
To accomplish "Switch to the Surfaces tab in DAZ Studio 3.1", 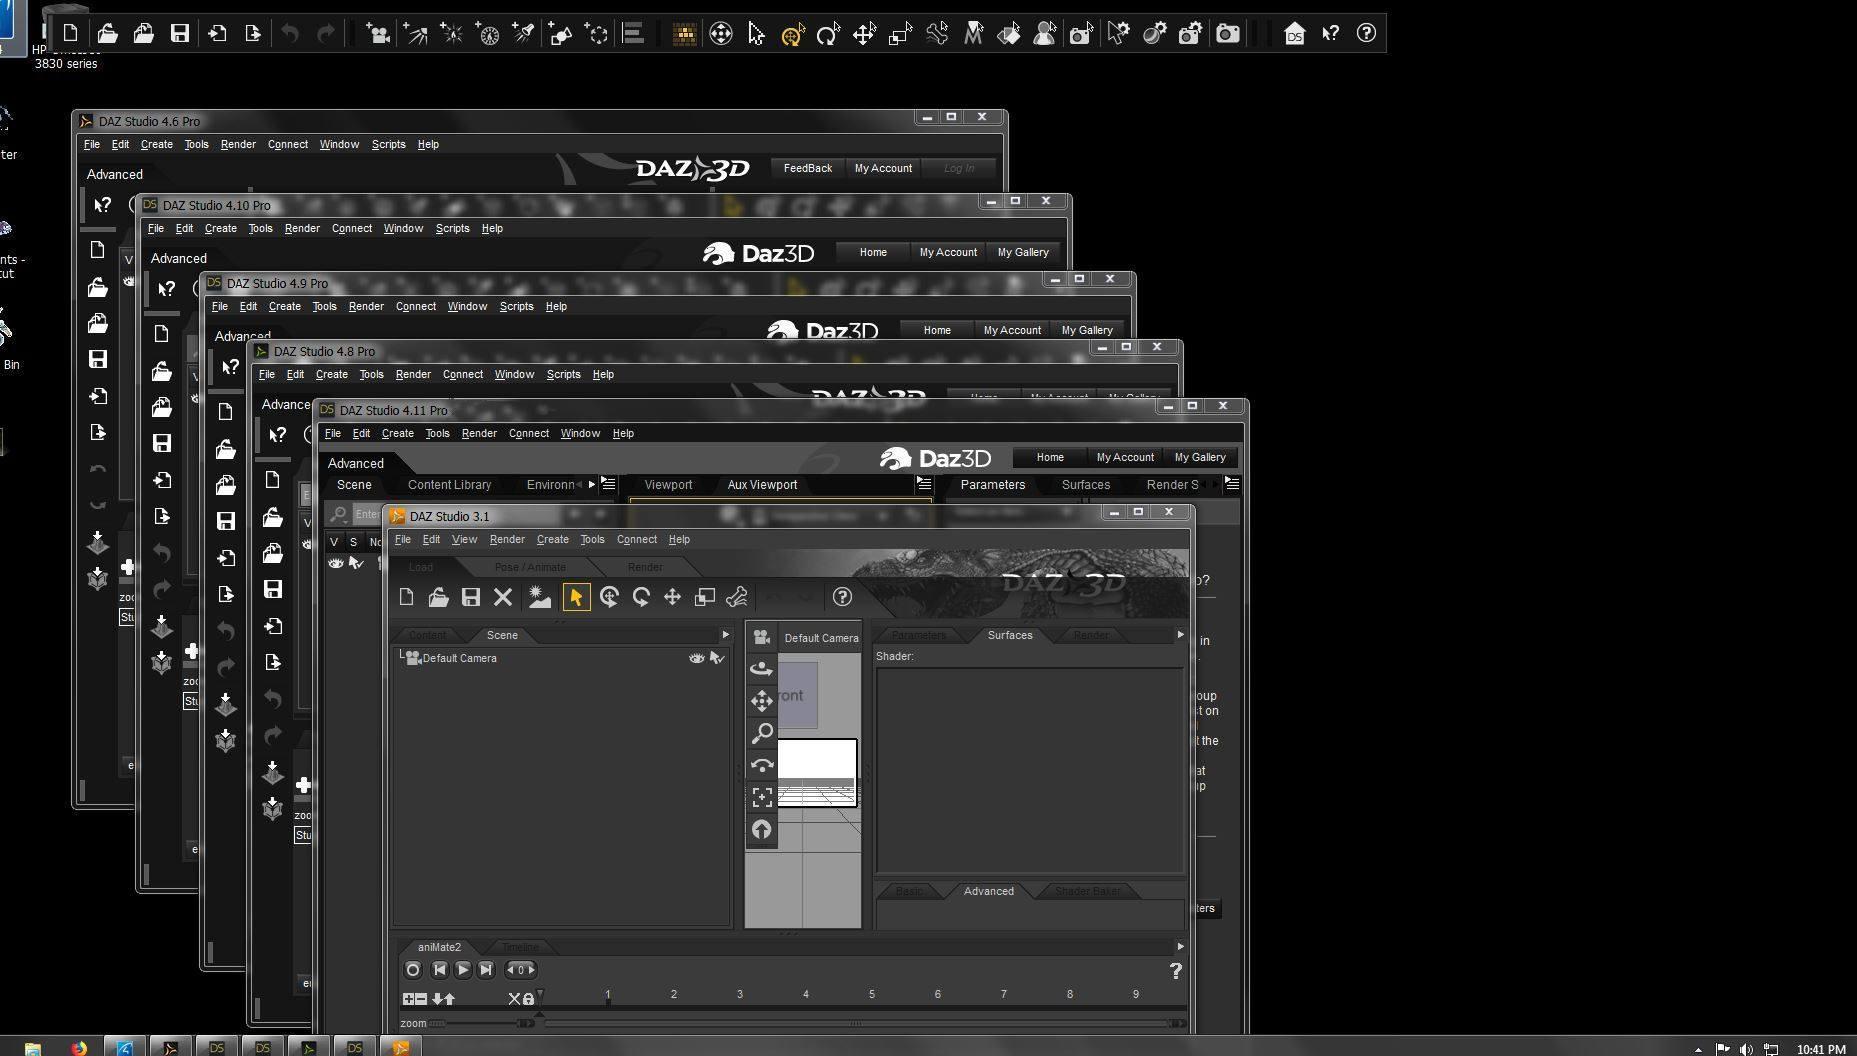I will pyautogui.click(x=1010, y=635).
